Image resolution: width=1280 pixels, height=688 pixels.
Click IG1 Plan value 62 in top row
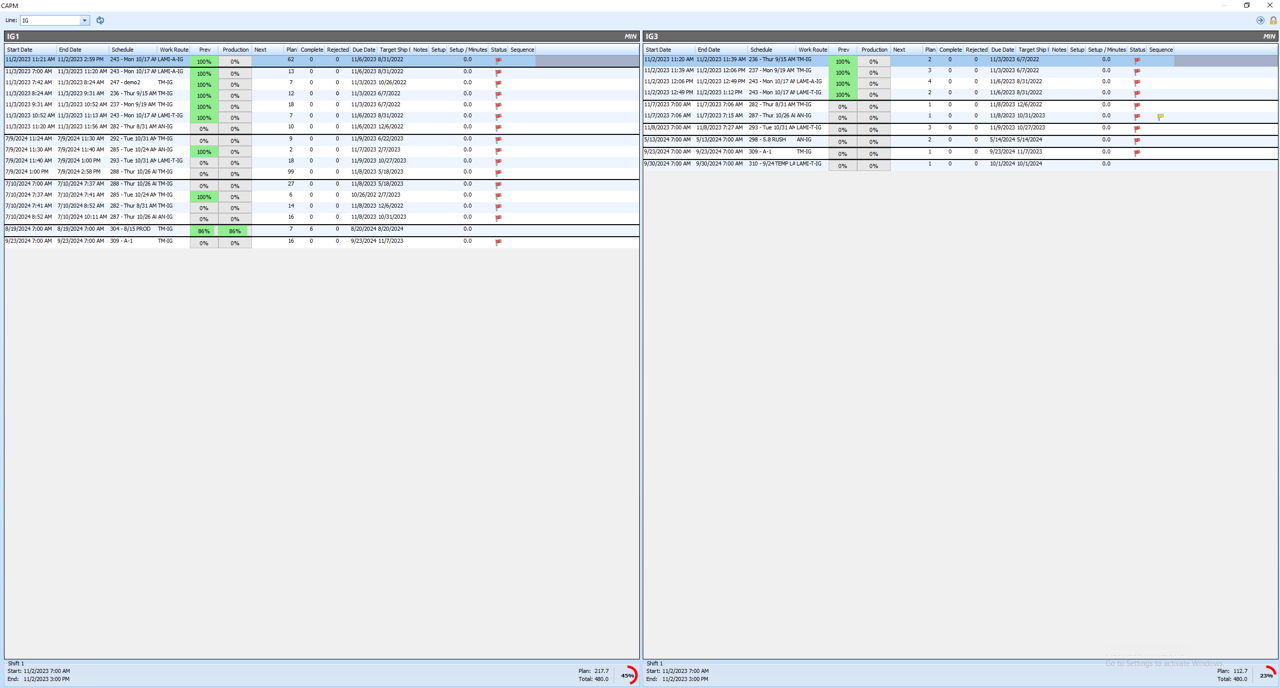pyautogui.click(x=291, y=59)
